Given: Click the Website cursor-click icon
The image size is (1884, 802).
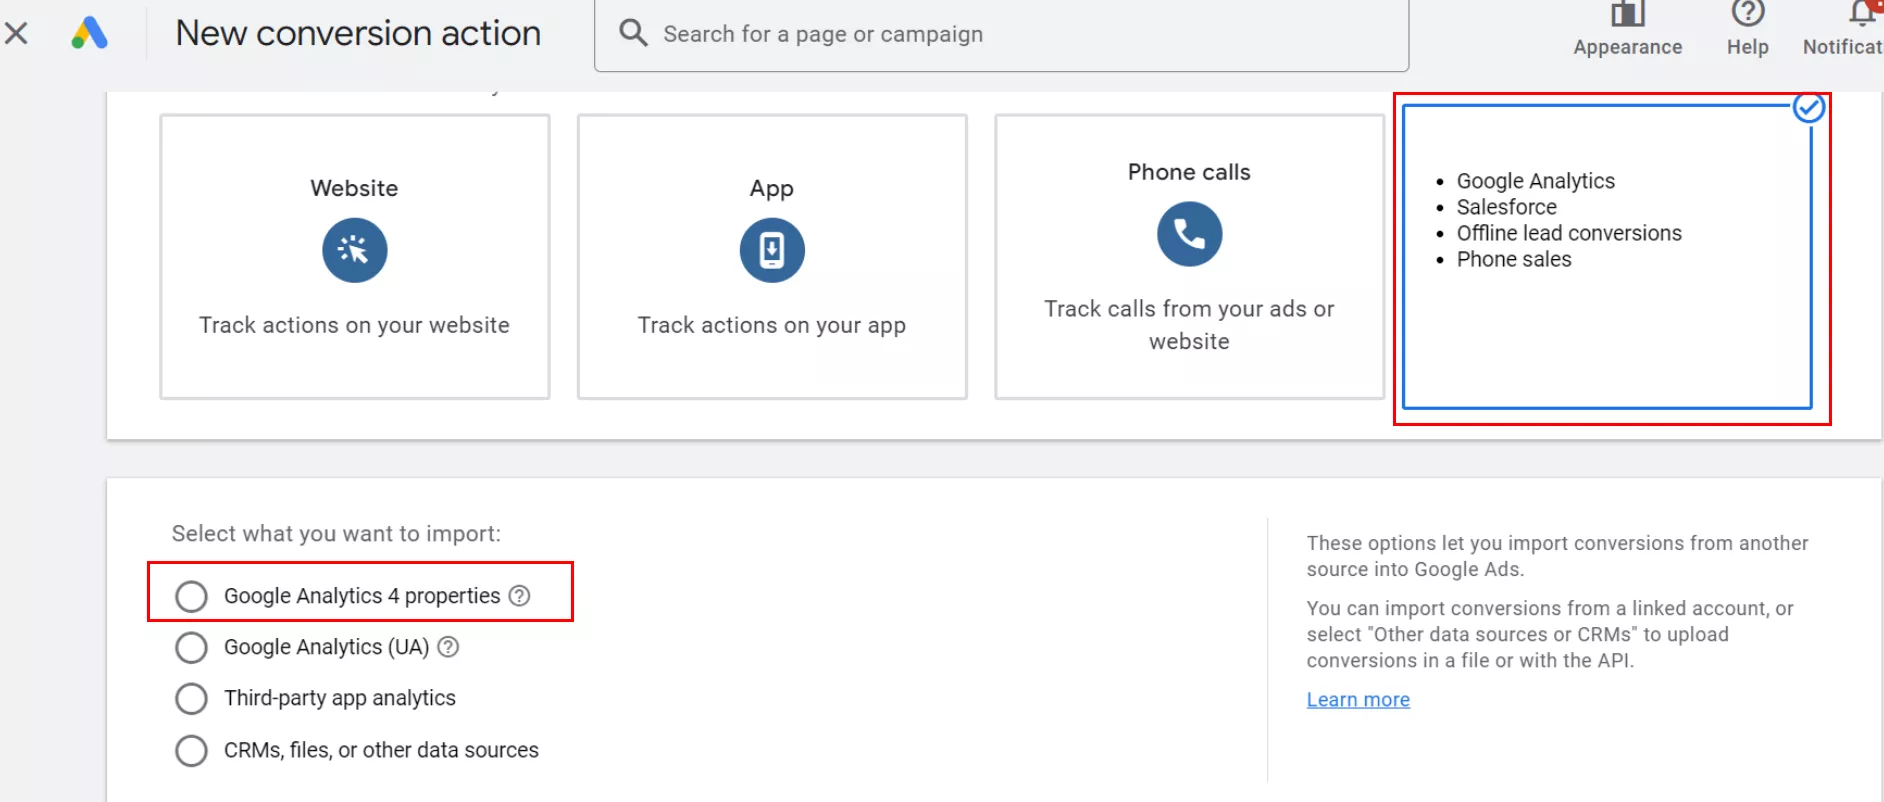Looking at the screenshot, I should [354, 250].
